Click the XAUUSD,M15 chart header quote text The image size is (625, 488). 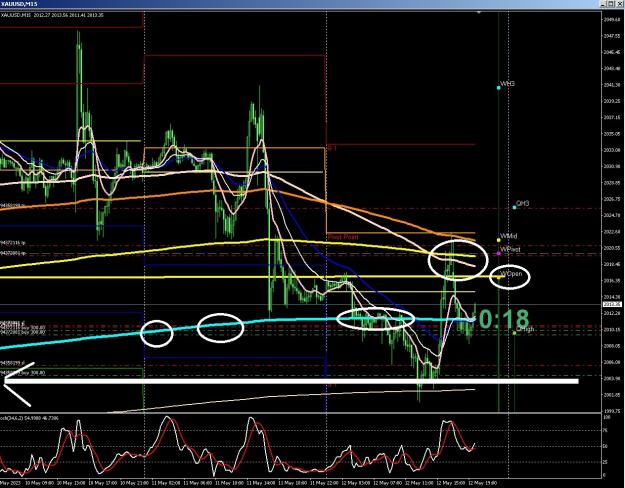[x=52, y=15]
